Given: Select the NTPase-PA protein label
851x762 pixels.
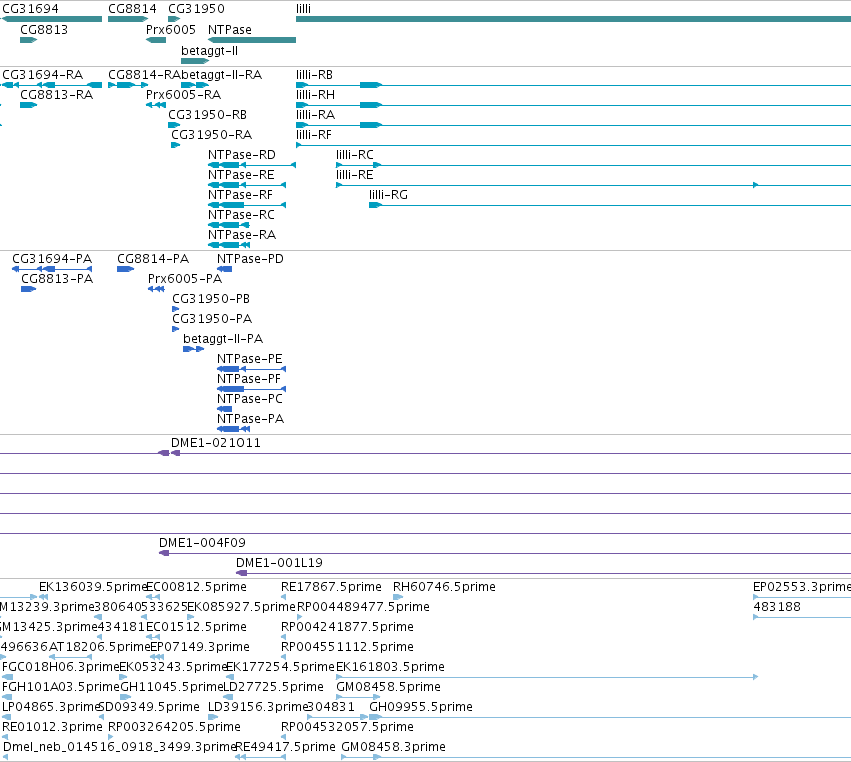Looking at the screenshot, I should pyautogui.click(x=251, y=418).
